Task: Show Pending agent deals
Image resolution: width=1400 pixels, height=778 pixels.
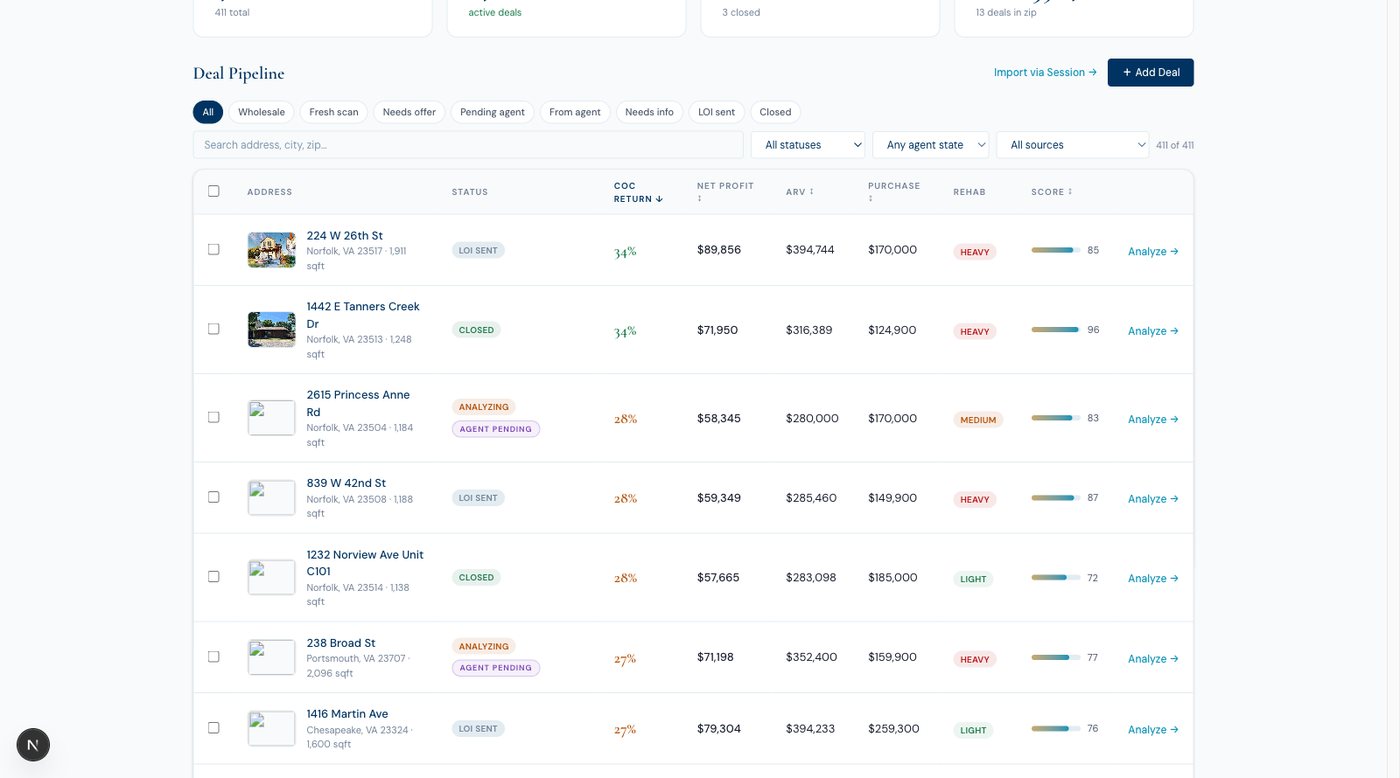Action: point(492,112)
